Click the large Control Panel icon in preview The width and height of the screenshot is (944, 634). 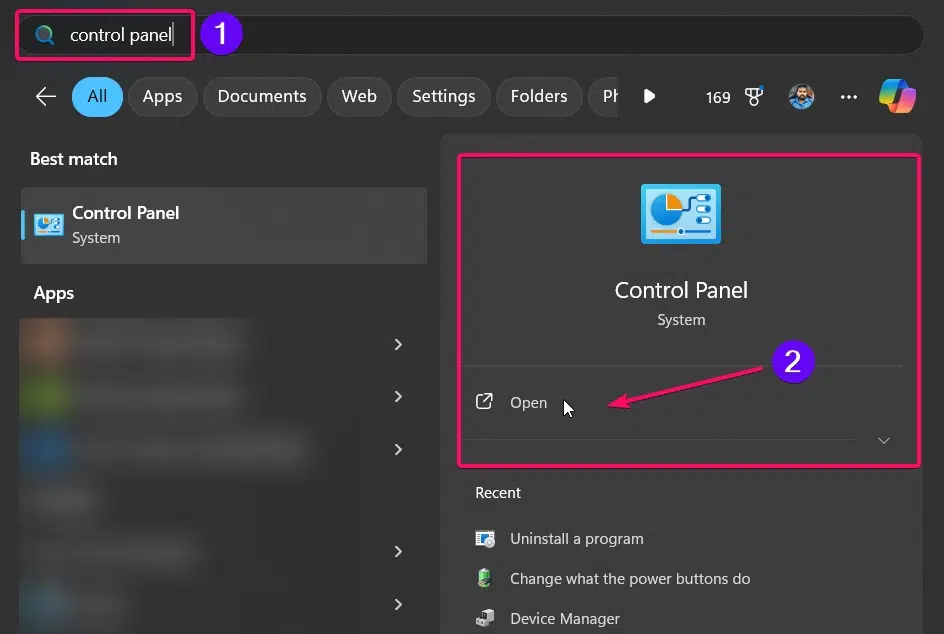click(681, 214)
